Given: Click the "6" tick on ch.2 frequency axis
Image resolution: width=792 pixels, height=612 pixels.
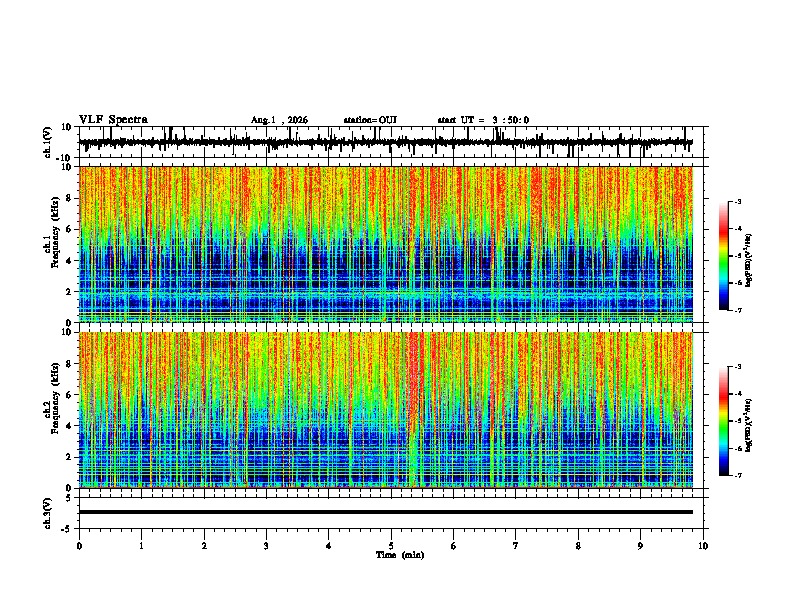Looking at the screenshot, I should click(x=69, y=395).
